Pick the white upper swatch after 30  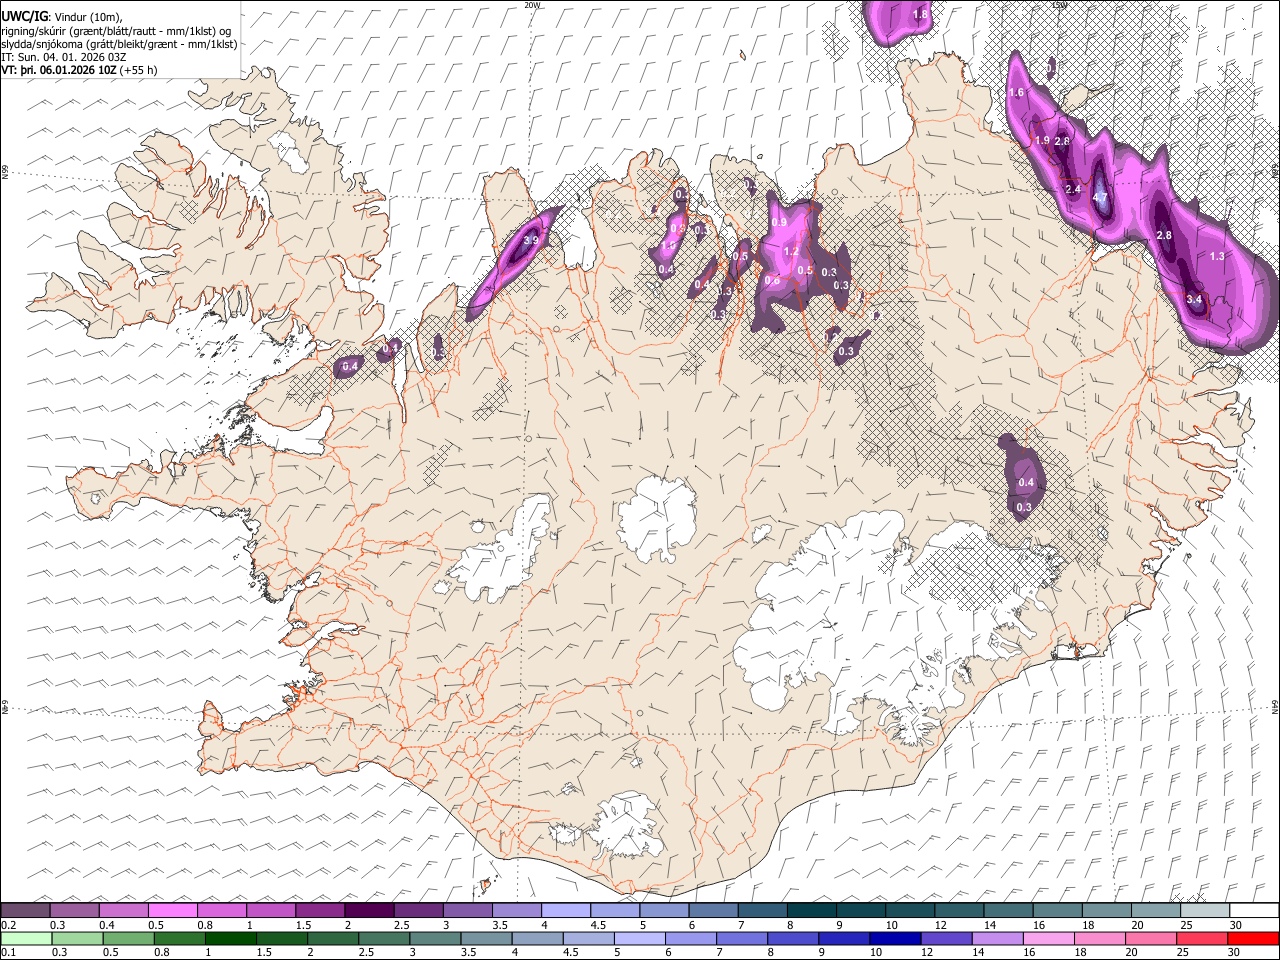(x=1253, y=911)
